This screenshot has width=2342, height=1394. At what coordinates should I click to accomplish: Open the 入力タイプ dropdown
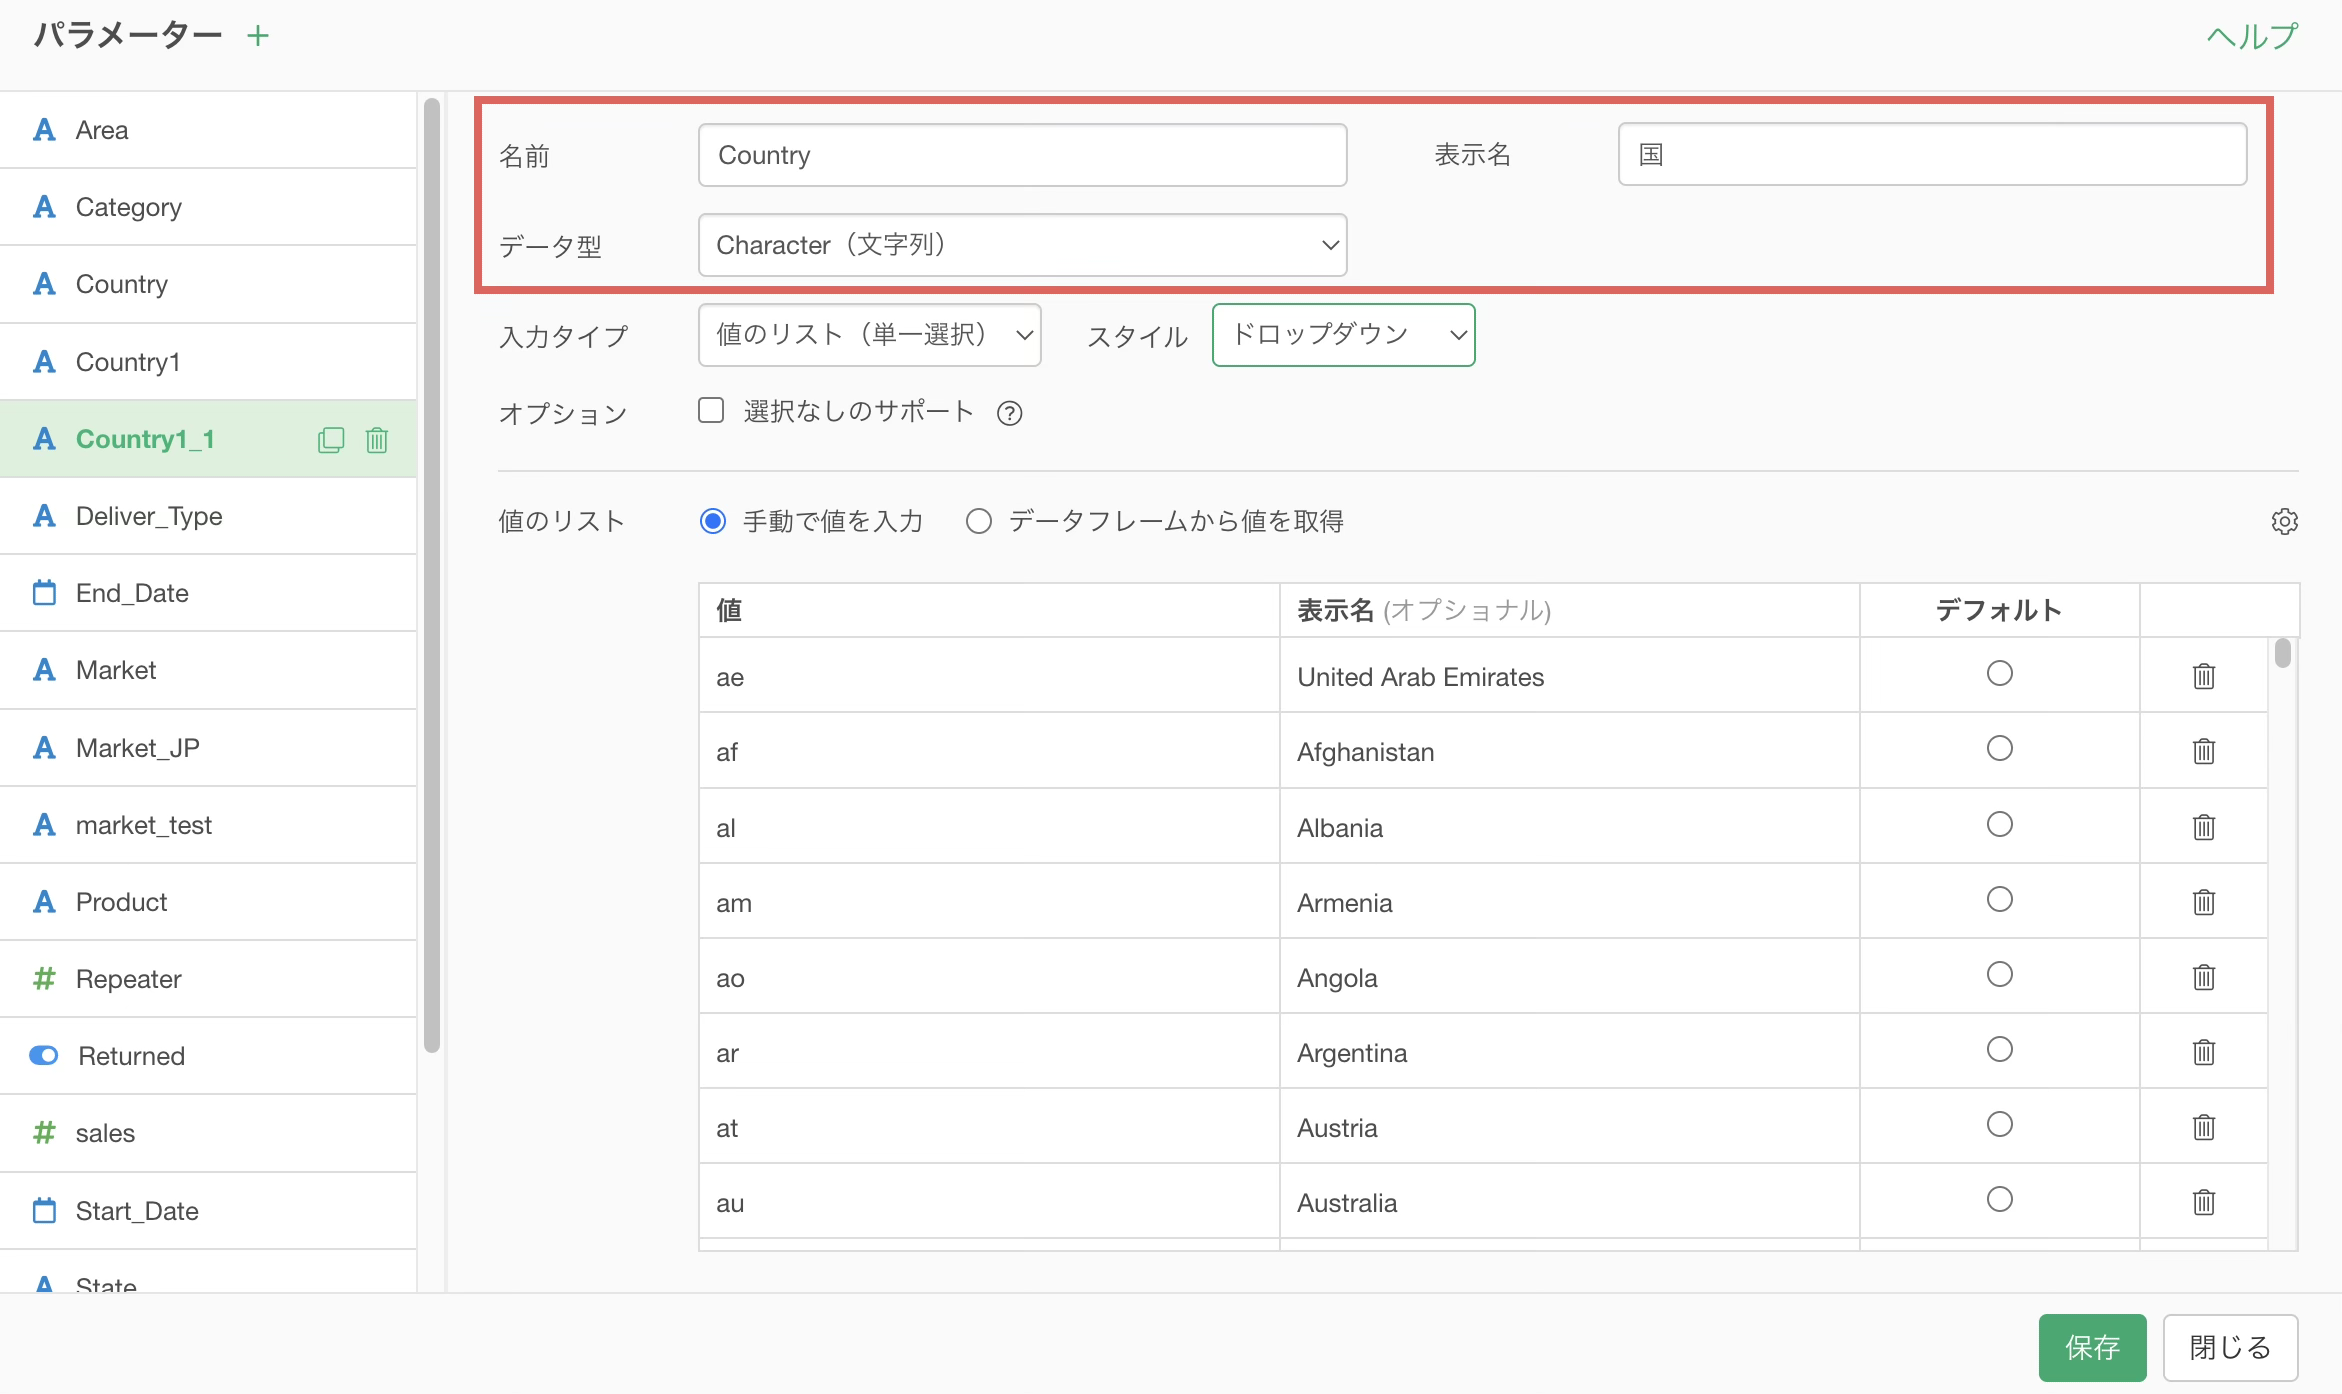tap(869, 335)
